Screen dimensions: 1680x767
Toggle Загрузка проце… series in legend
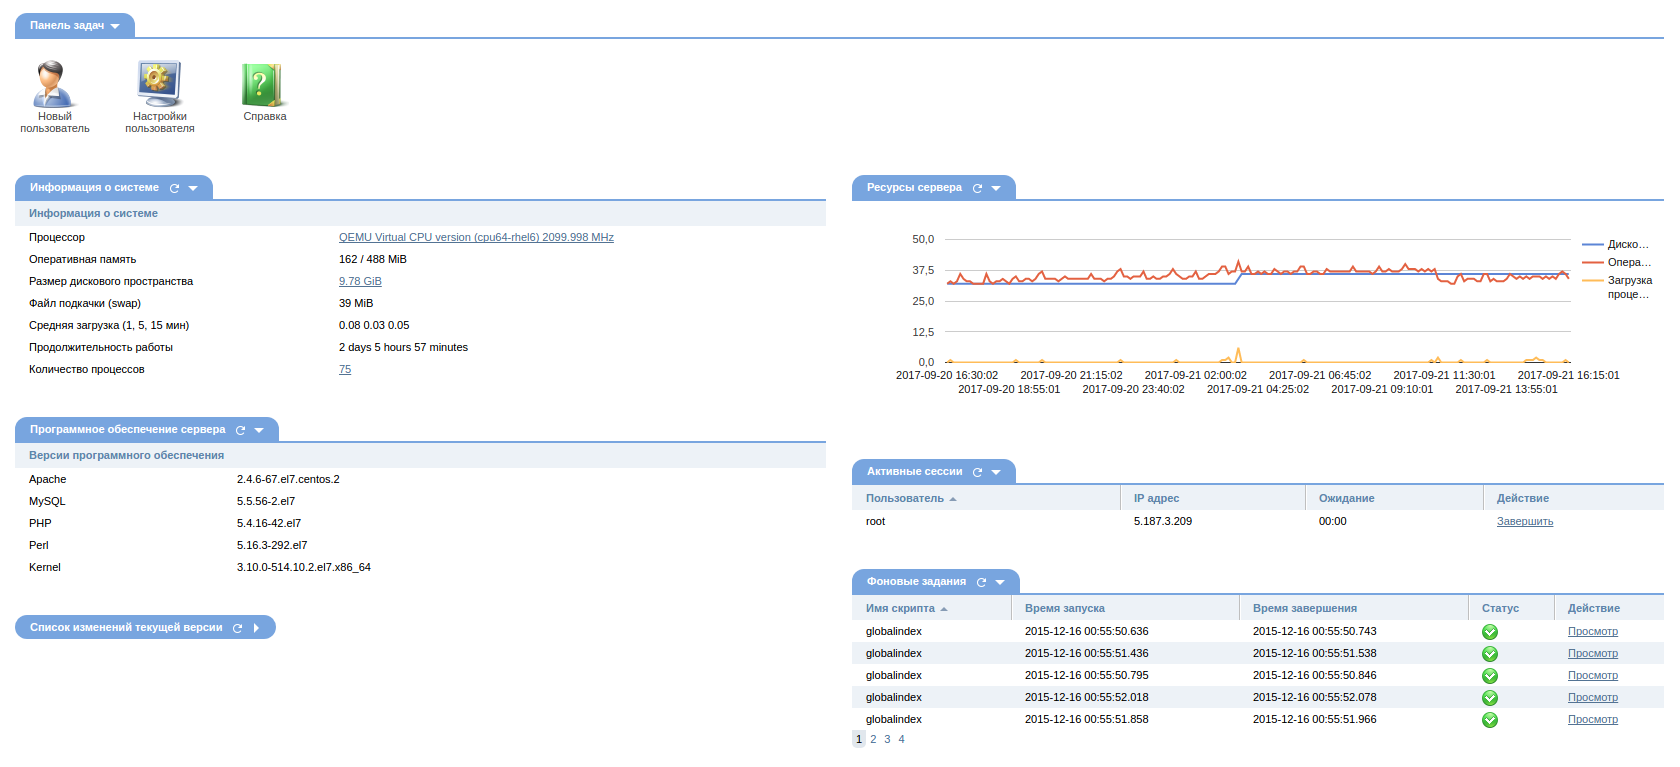pyautogui.click(x=1618, y=288)
